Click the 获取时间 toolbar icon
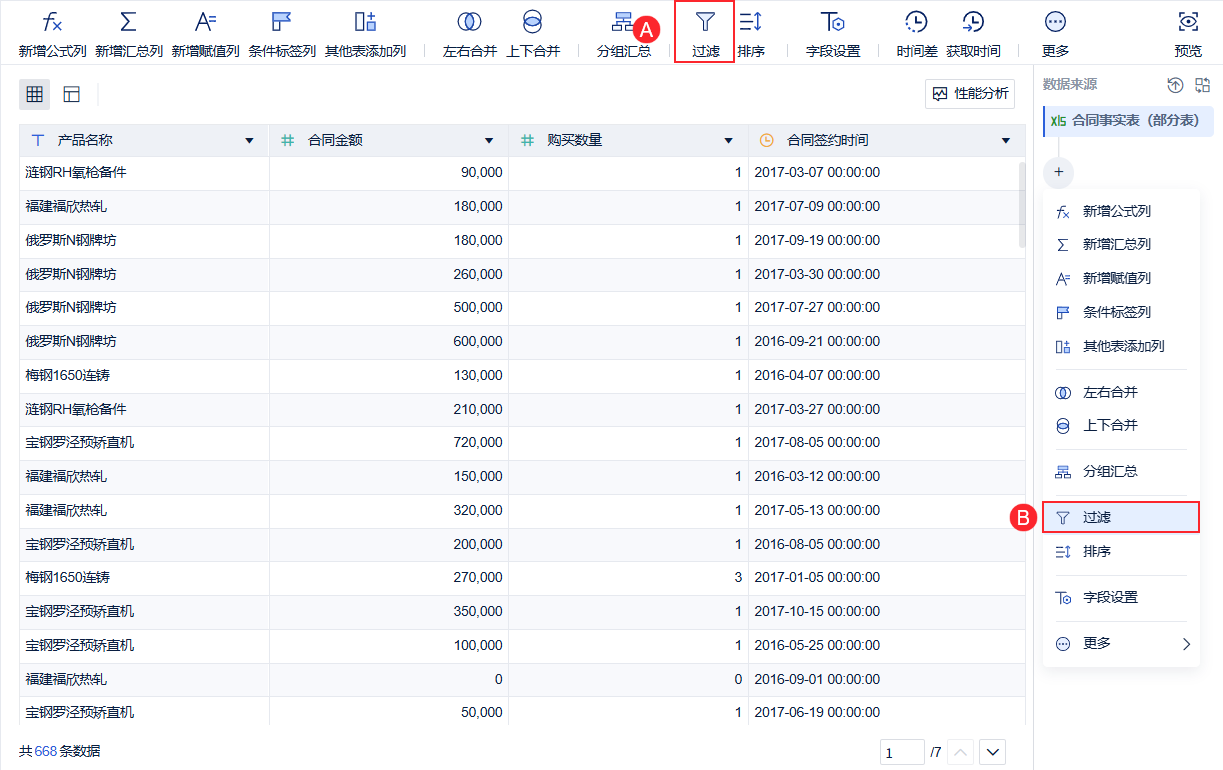The width and height of the screenshot is (1223, 770). [x=973, y=22]
